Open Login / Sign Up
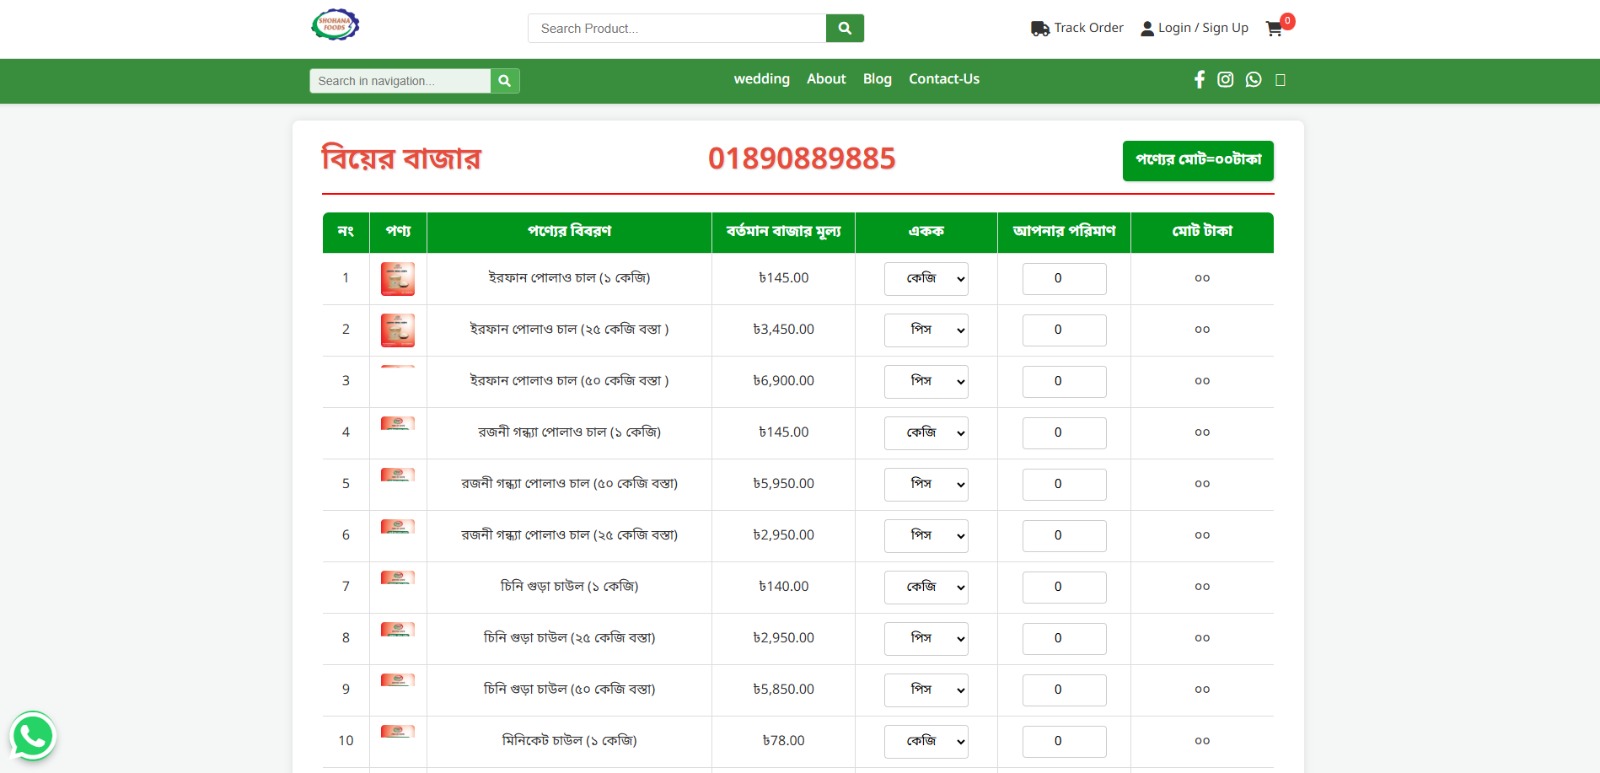This screenshot has width=1600, height=773. point(1194,28)
